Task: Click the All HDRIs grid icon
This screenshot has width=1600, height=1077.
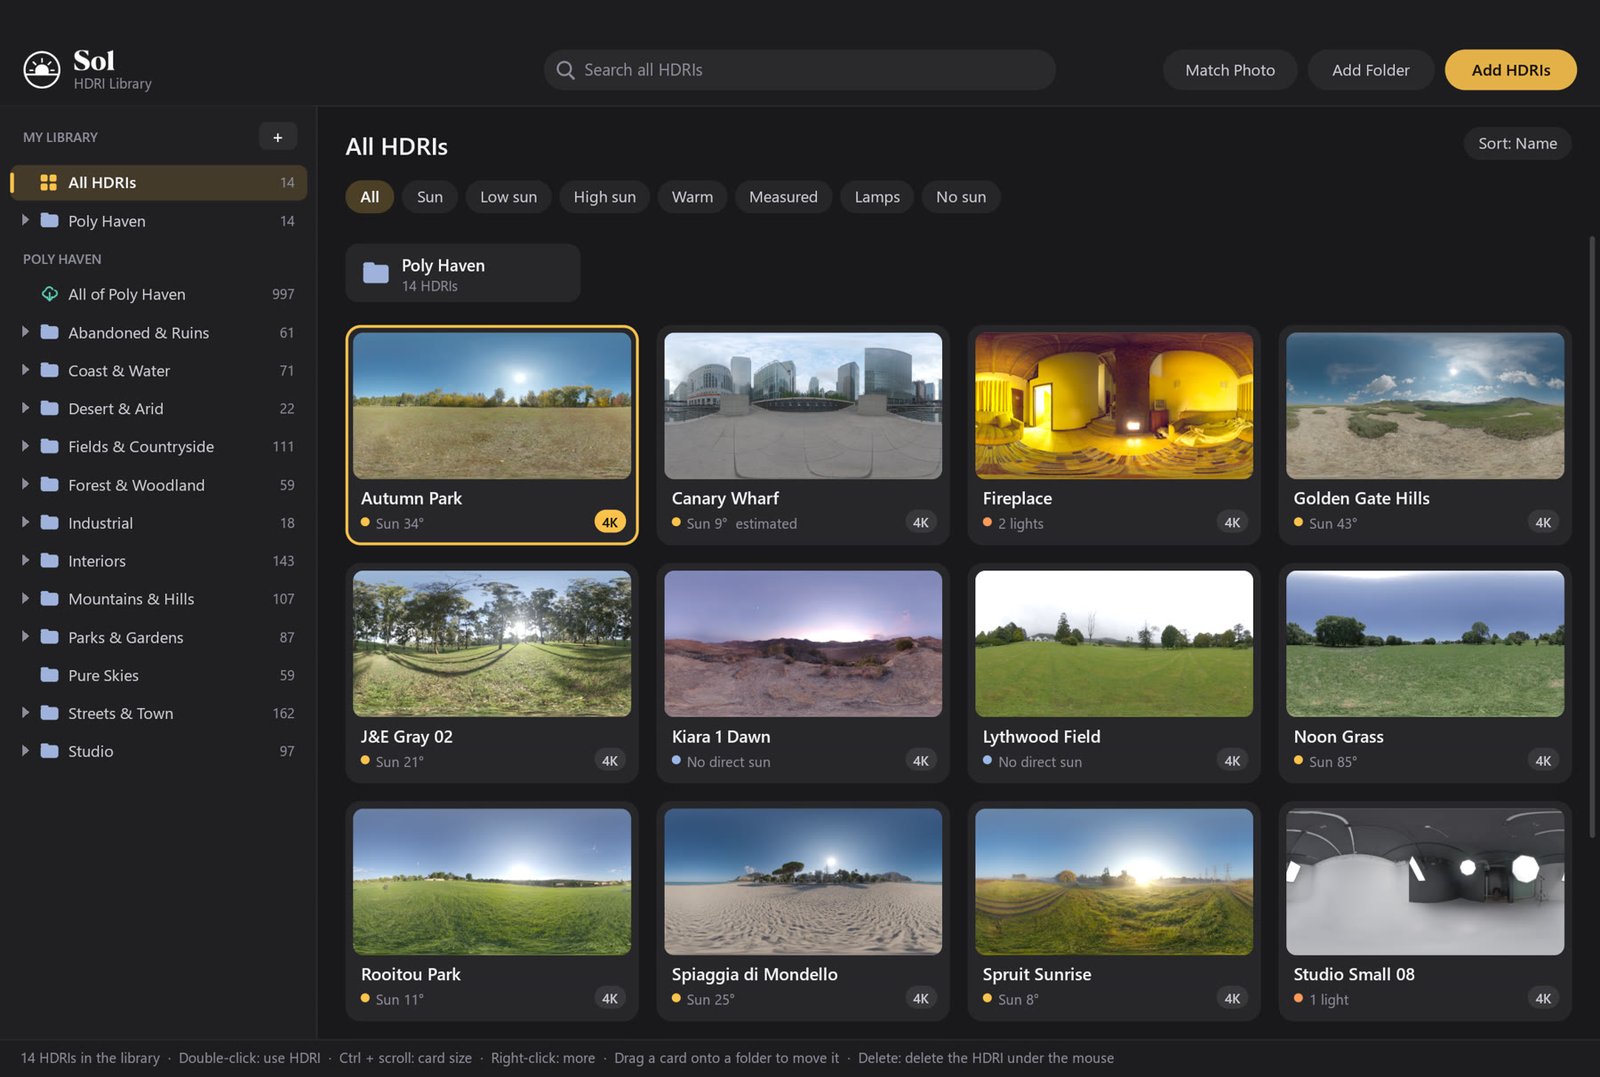Action: pos(48,182)
